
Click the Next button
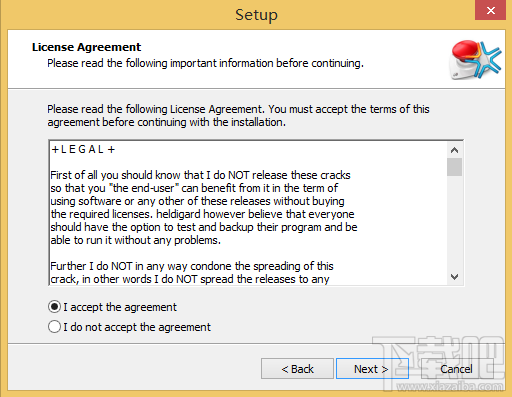click(x=372, y=369)
